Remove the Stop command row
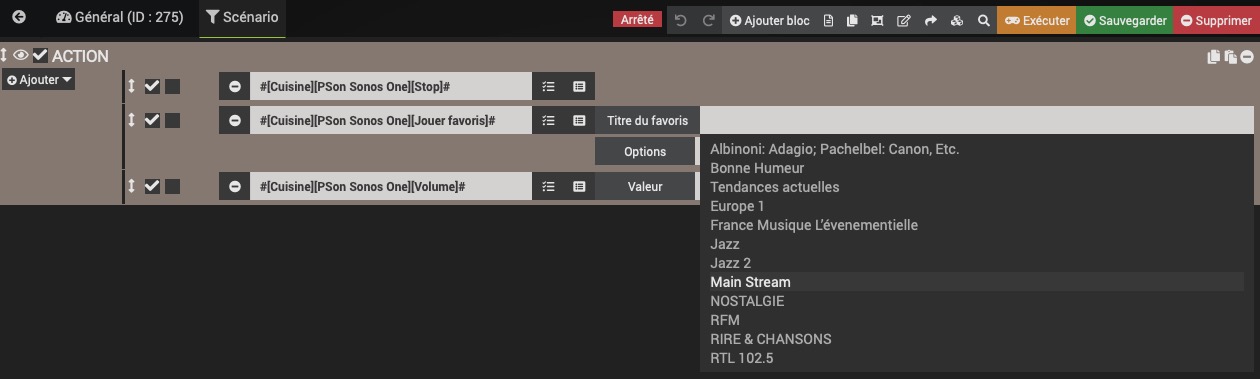This screenshot has height=379, width=1260. point(234,87)
